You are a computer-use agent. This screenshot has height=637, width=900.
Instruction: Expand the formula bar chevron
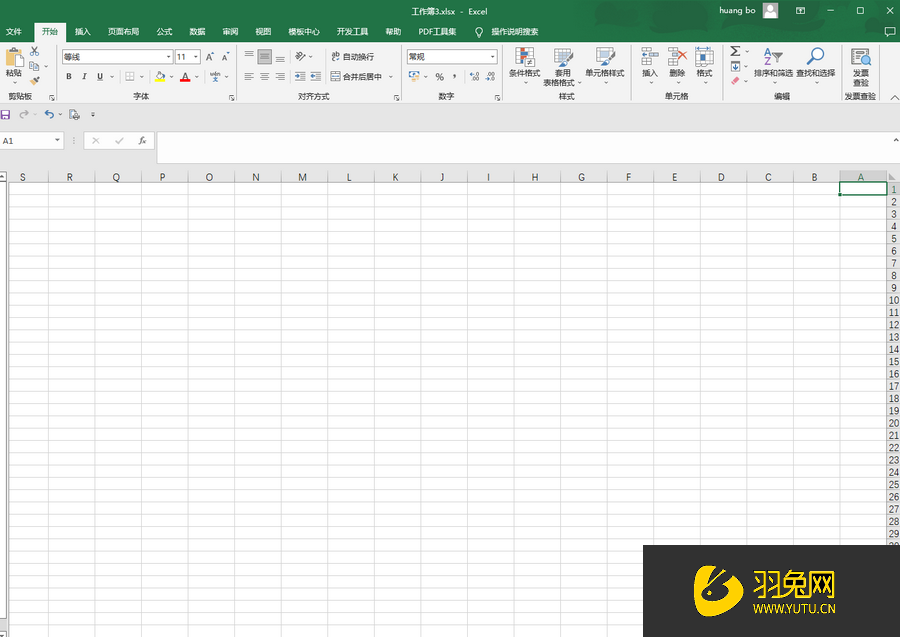pyautogui.click(x=895, y=140)
